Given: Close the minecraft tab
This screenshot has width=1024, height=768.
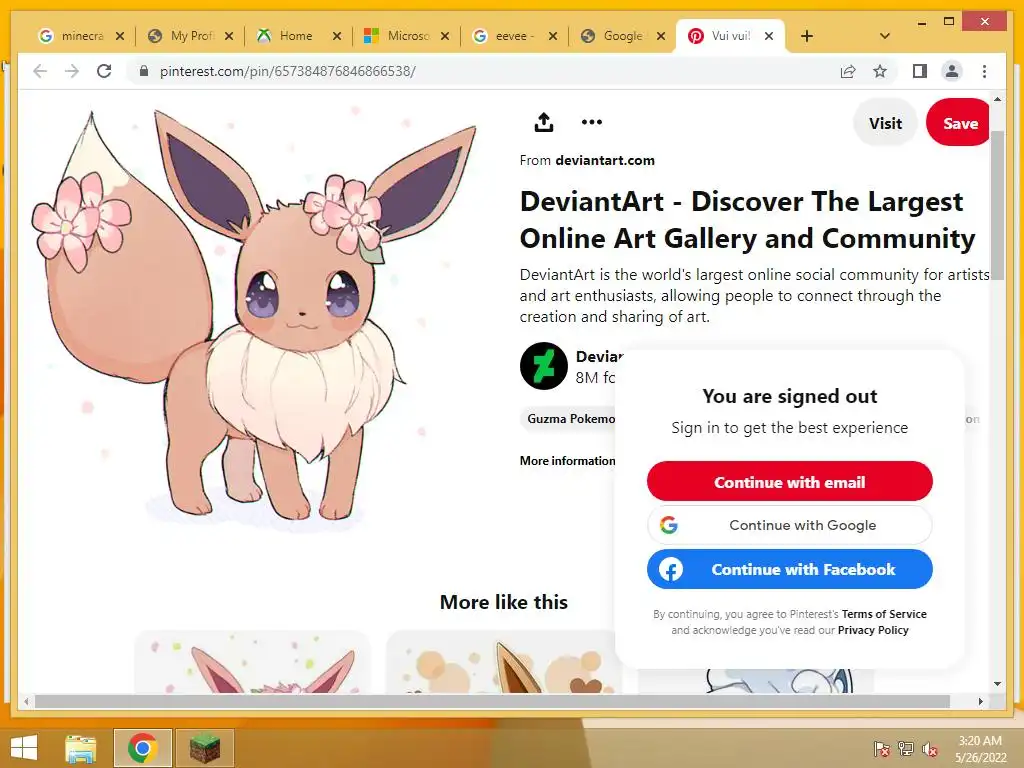Looking at the screenshot, I should [120, 36].
